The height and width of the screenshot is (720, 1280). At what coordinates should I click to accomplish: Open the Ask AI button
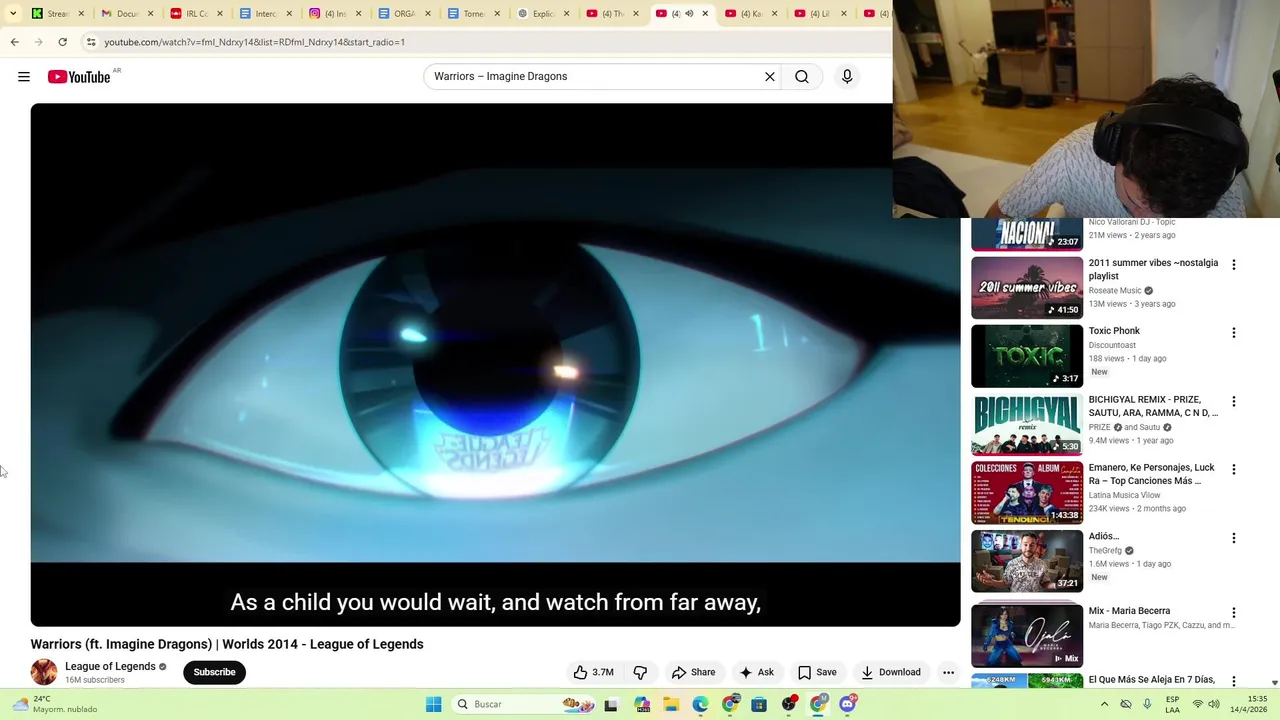click(757, 672)
